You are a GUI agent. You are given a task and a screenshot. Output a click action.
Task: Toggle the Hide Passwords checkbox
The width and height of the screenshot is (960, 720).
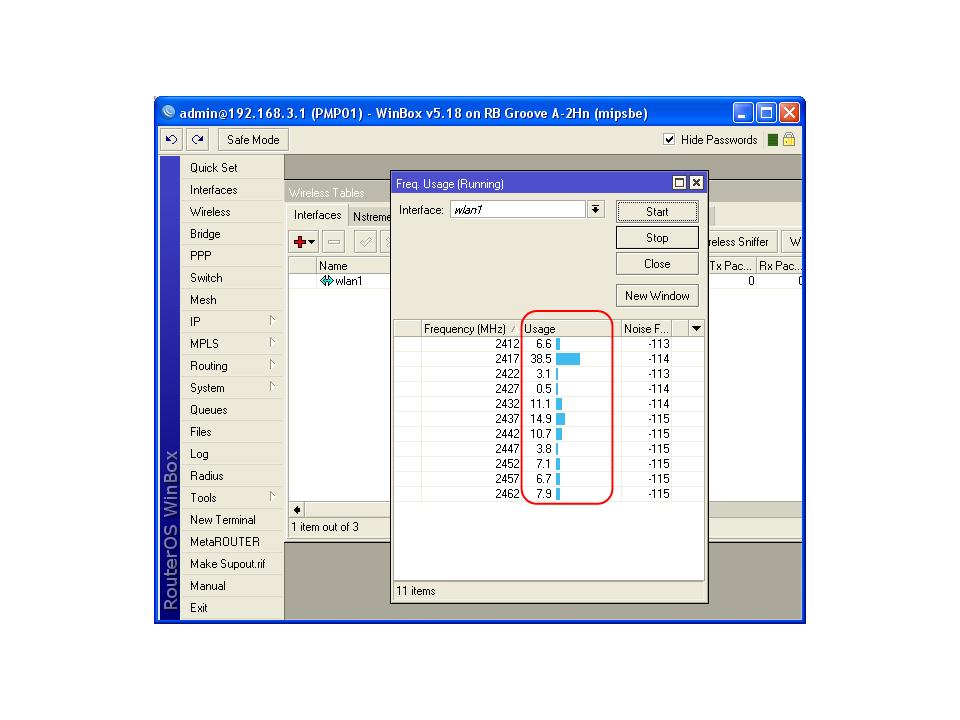click(x=669, y=140)
